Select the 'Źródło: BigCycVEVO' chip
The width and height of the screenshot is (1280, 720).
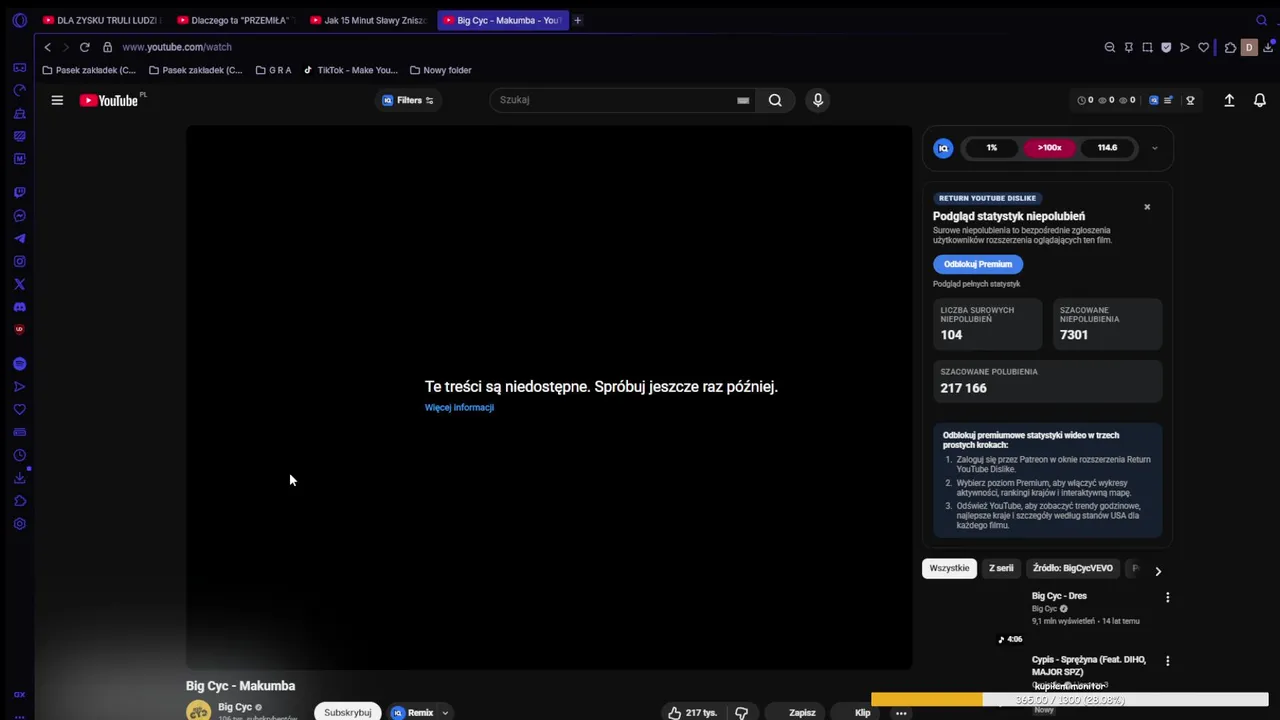click(x=1072, y=568)
